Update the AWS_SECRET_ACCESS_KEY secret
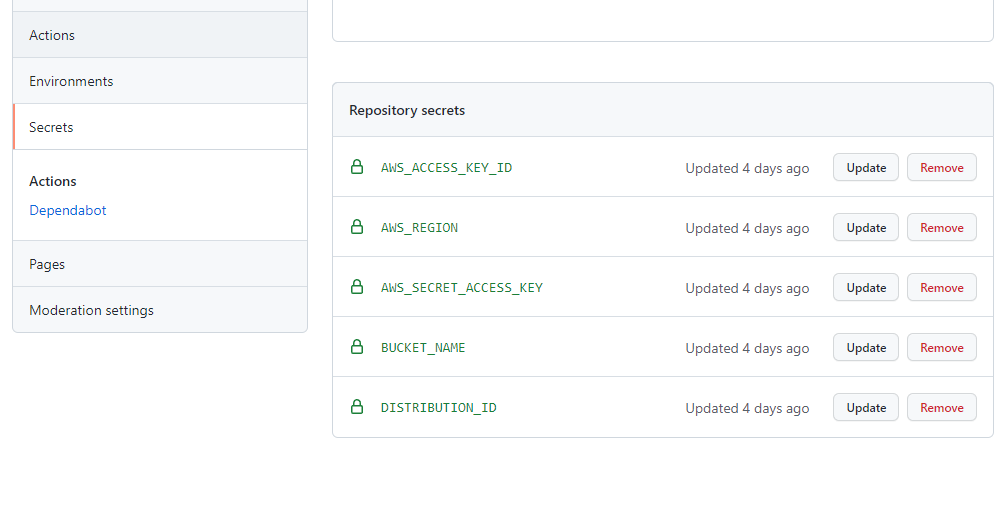 tap(866, 288)
